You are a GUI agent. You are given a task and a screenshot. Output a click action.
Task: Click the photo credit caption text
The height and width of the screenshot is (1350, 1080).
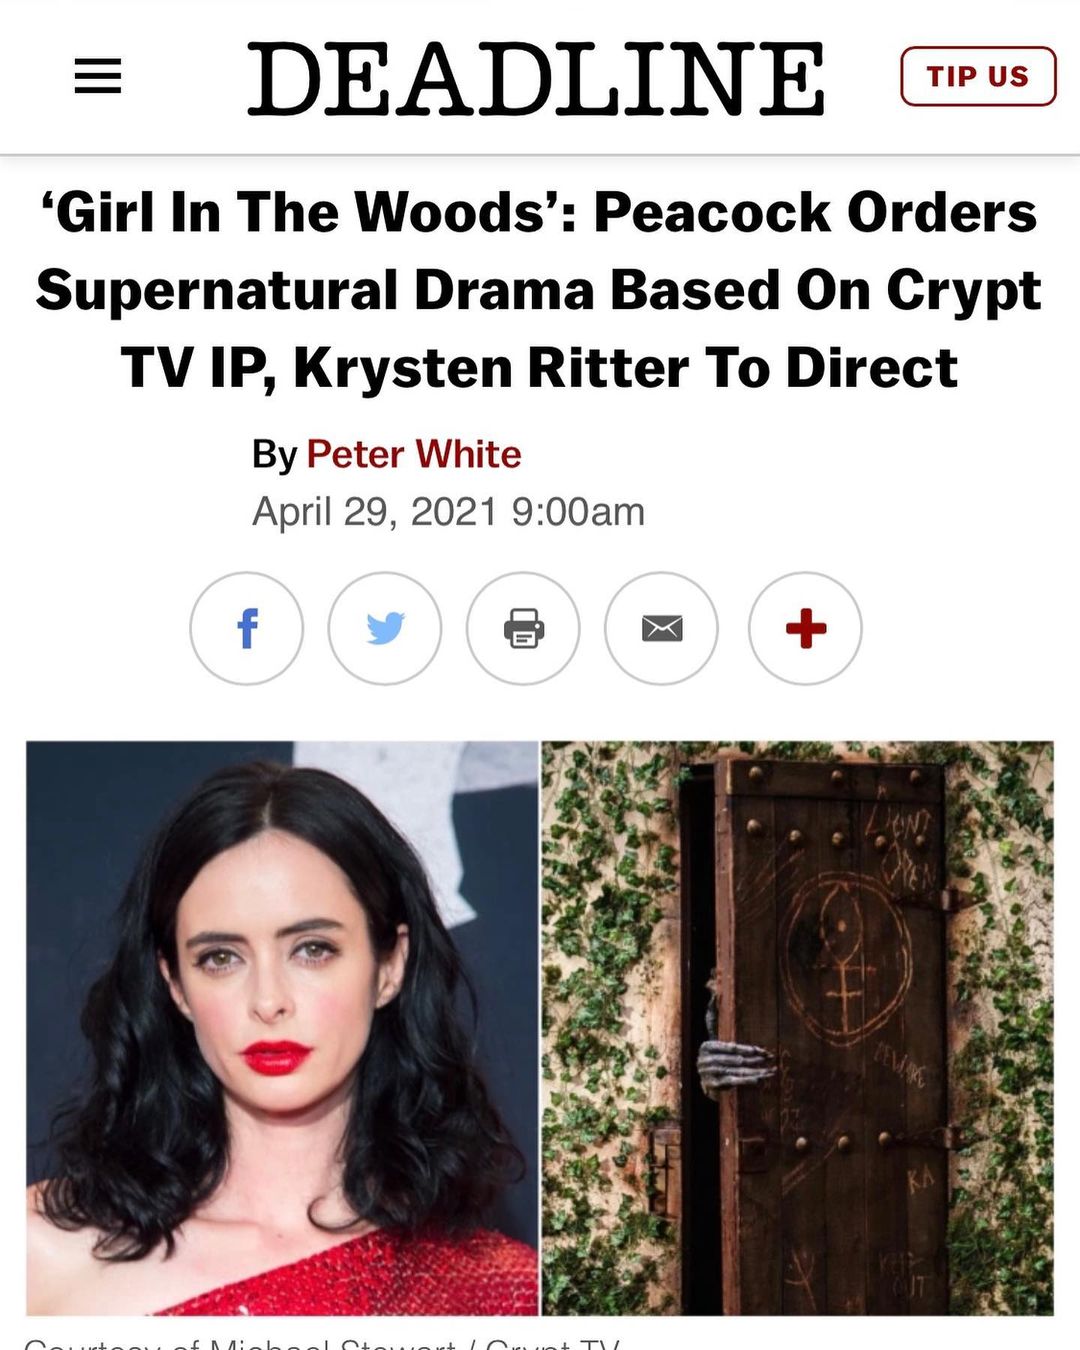tap(322, 1342)
